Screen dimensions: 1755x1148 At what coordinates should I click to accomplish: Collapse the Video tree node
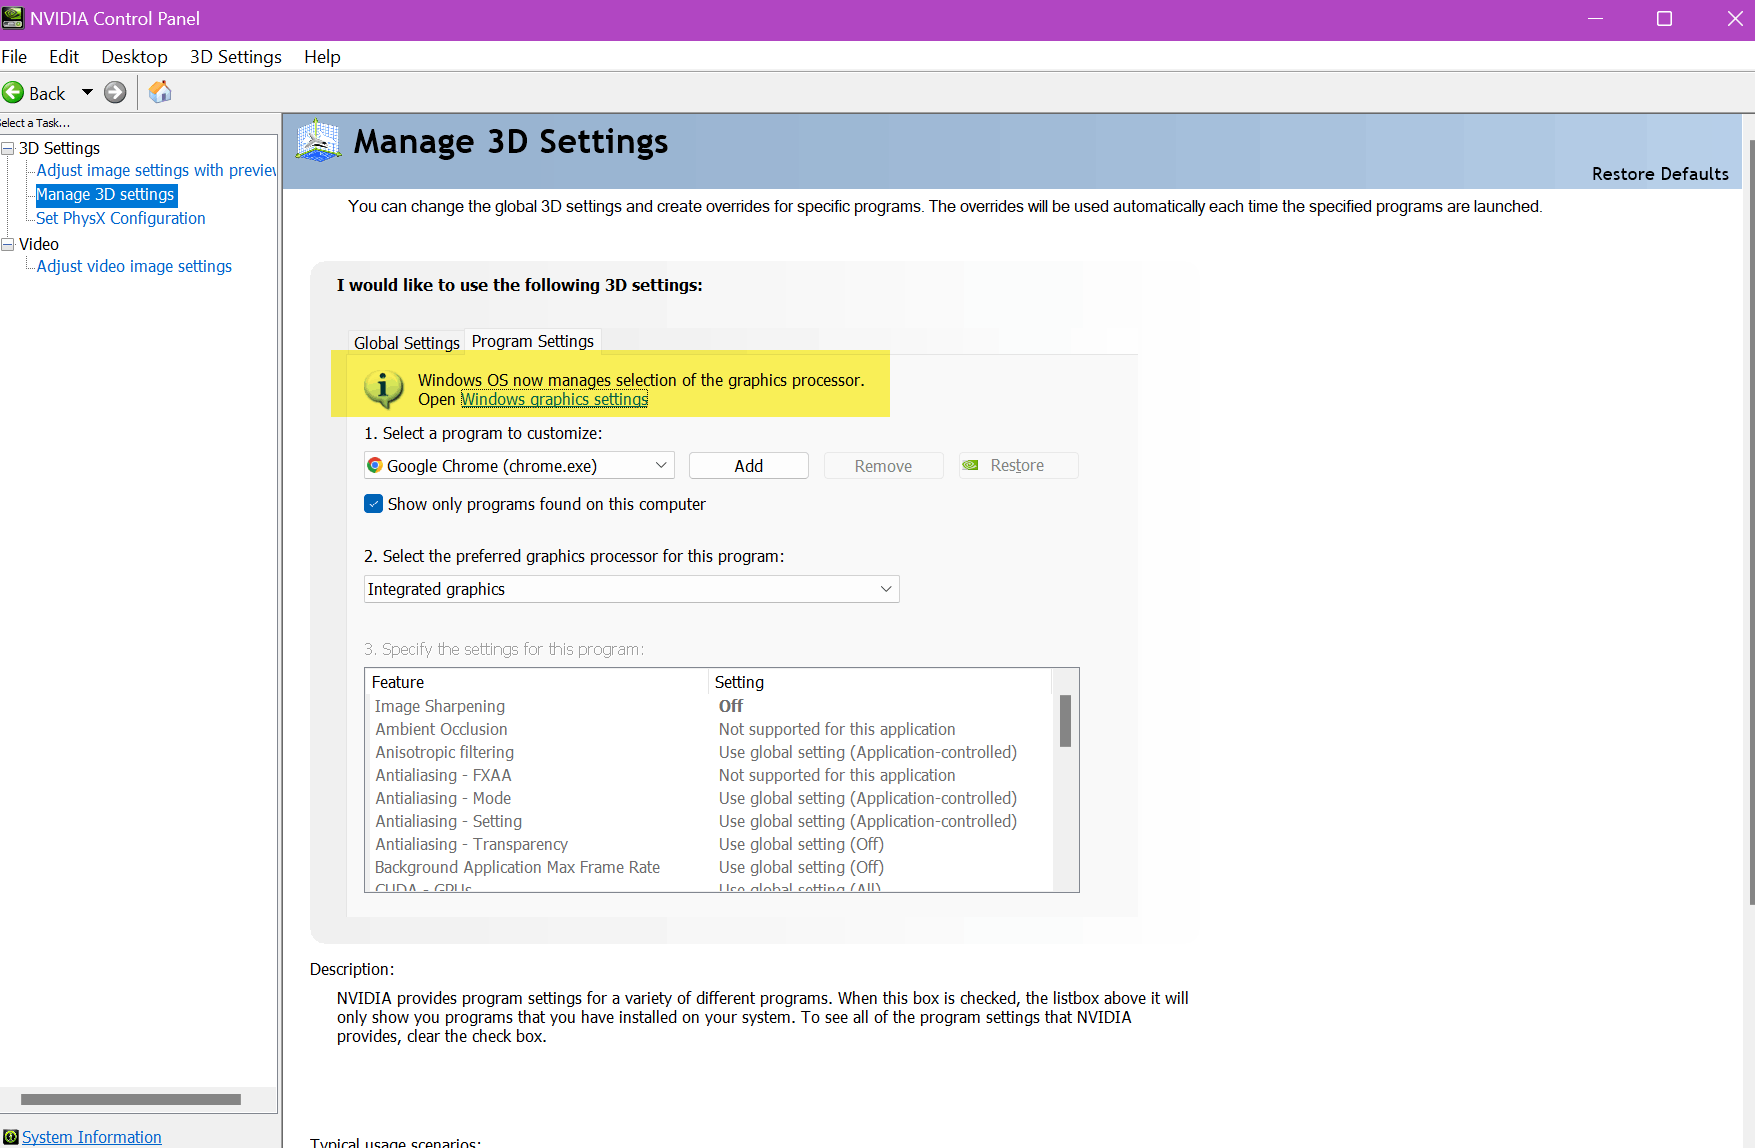coord(8,244)
